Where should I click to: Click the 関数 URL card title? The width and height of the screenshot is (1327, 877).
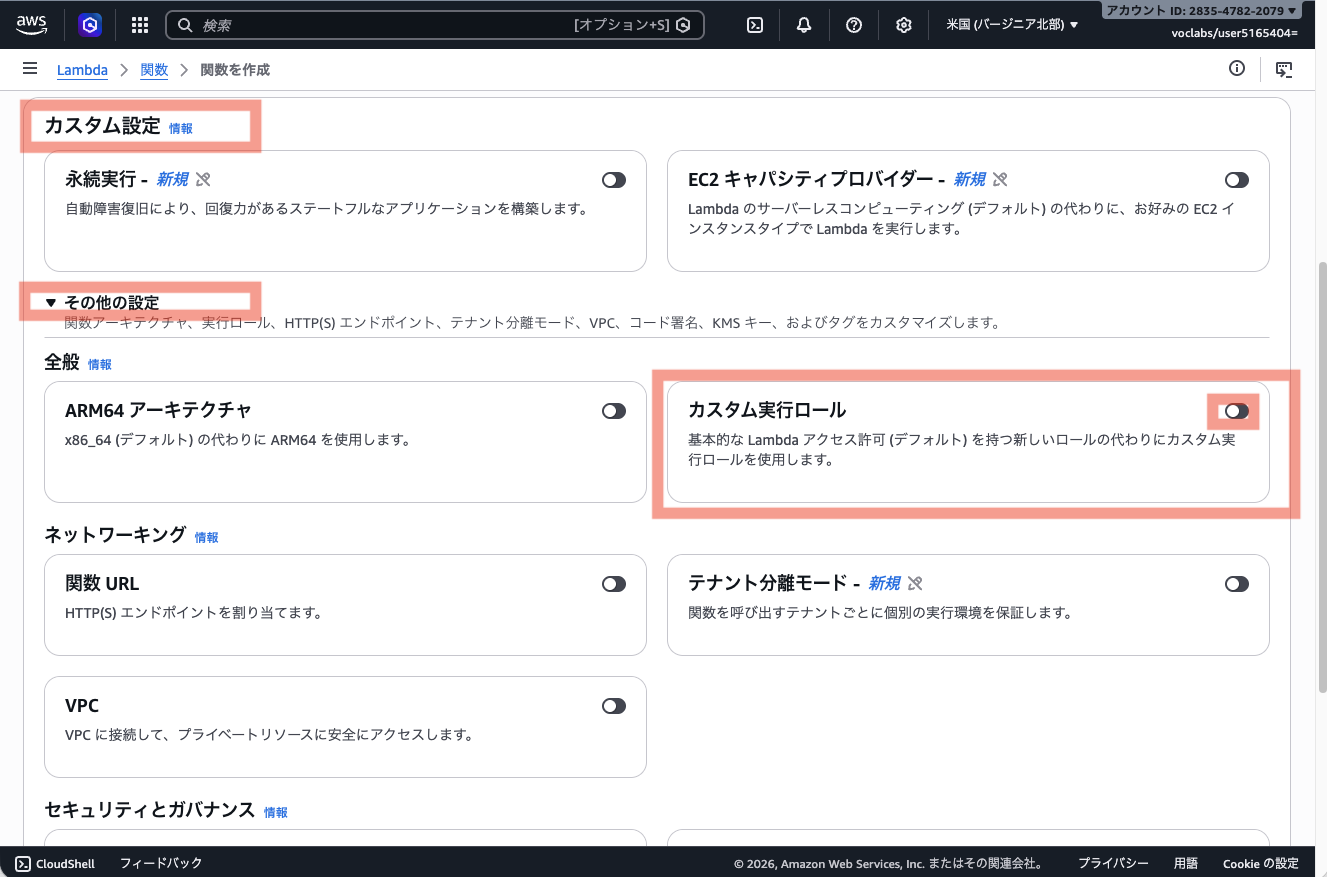click(102, 583)
